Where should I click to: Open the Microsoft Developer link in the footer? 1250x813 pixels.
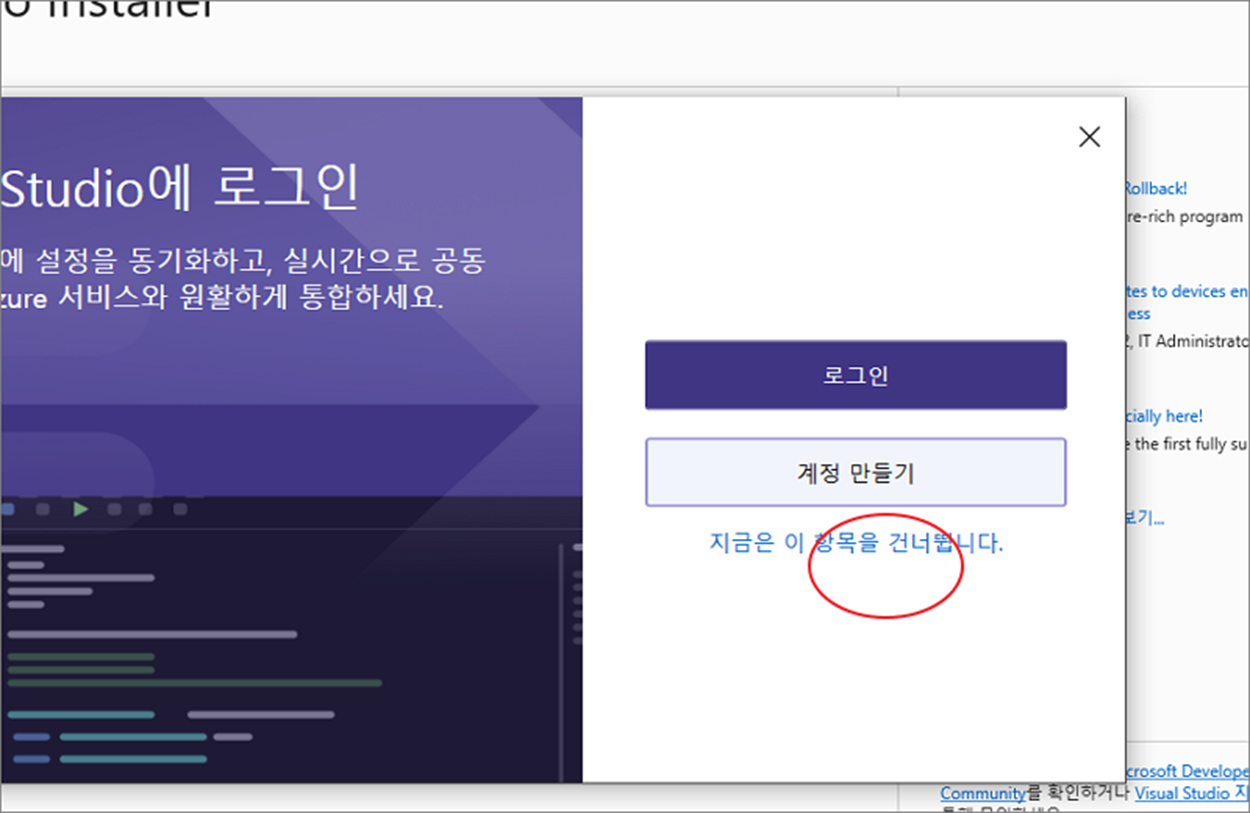coord(1187,771)
